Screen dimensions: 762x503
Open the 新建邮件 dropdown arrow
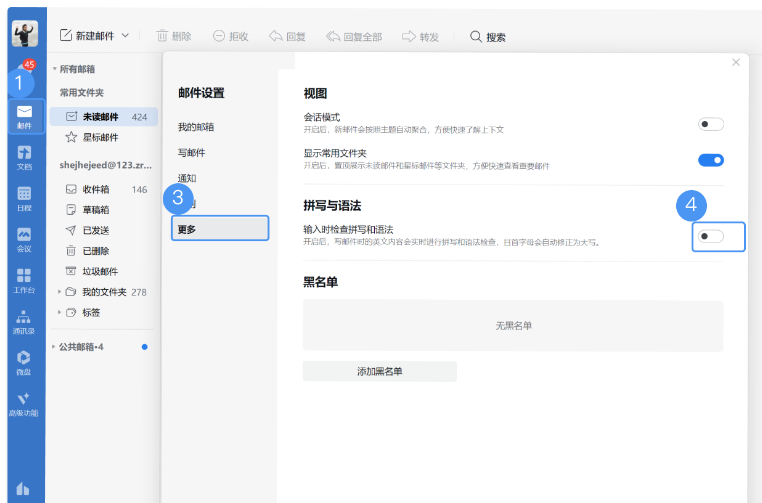[125, 36]
